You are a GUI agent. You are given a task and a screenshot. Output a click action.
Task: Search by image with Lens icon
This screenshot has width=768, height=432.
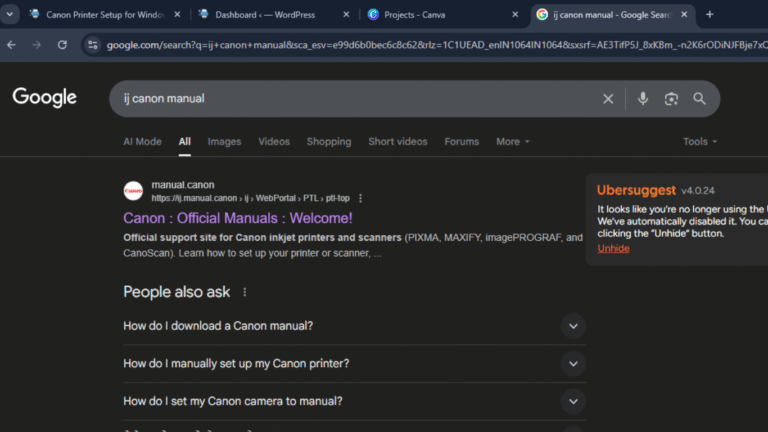(671, 99)
